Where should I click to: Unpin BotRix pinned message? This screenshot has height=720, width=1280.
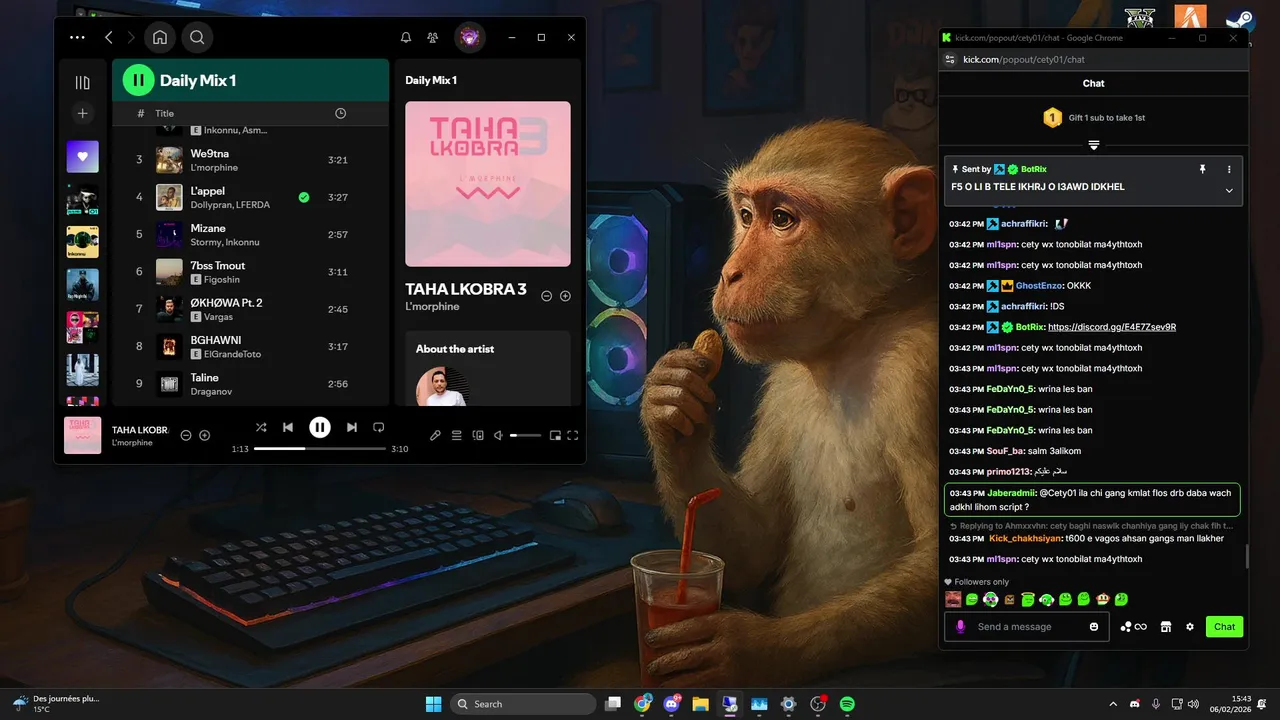tap(1203, 170)
